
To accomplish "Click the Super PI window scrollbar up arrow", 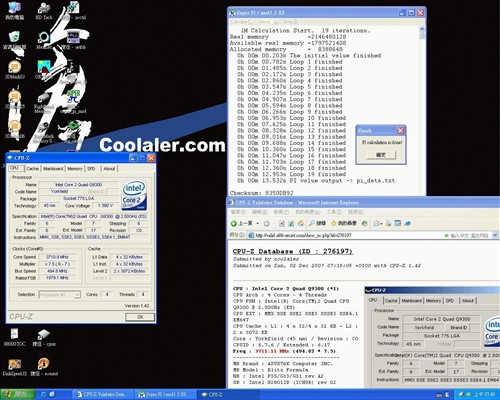I will pyautogui.click(x=422, y=30).
